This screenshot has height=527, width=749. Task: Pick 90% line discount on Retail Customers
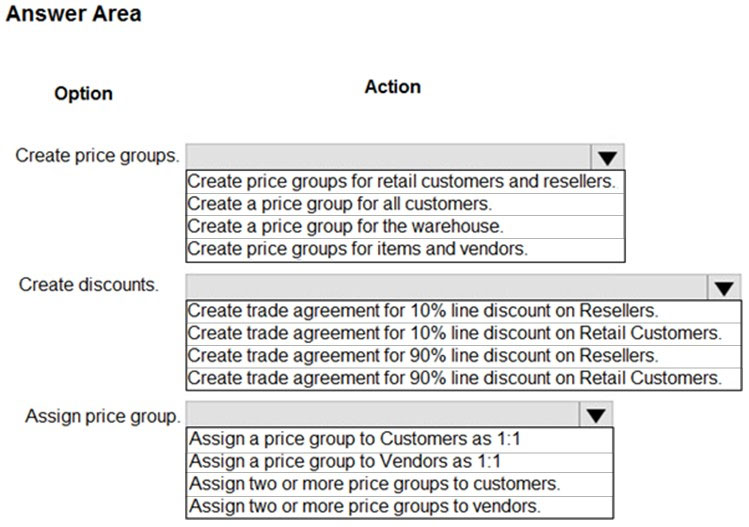coord(463,378)
